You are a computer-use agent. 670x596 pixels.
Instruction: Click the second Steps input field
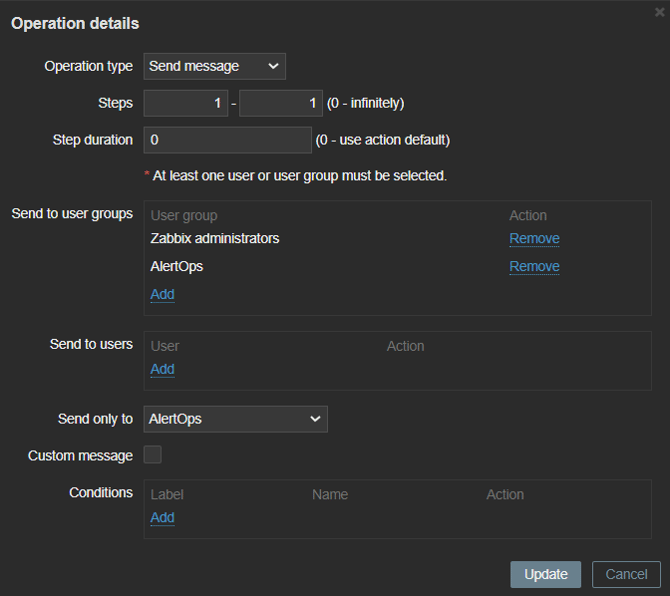[281, 103]
